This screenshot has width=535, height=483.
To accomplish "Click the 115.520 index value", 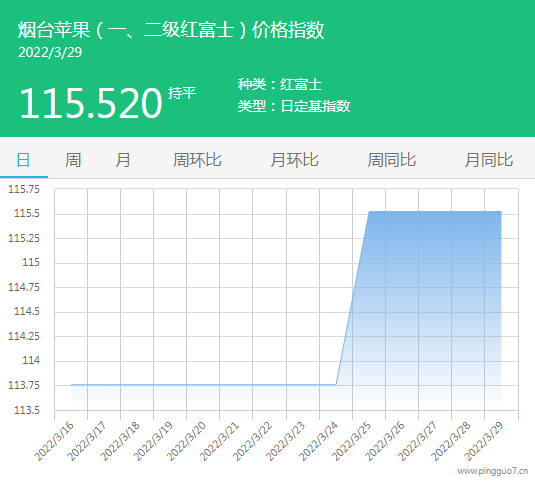I will [x=91, y=103].
